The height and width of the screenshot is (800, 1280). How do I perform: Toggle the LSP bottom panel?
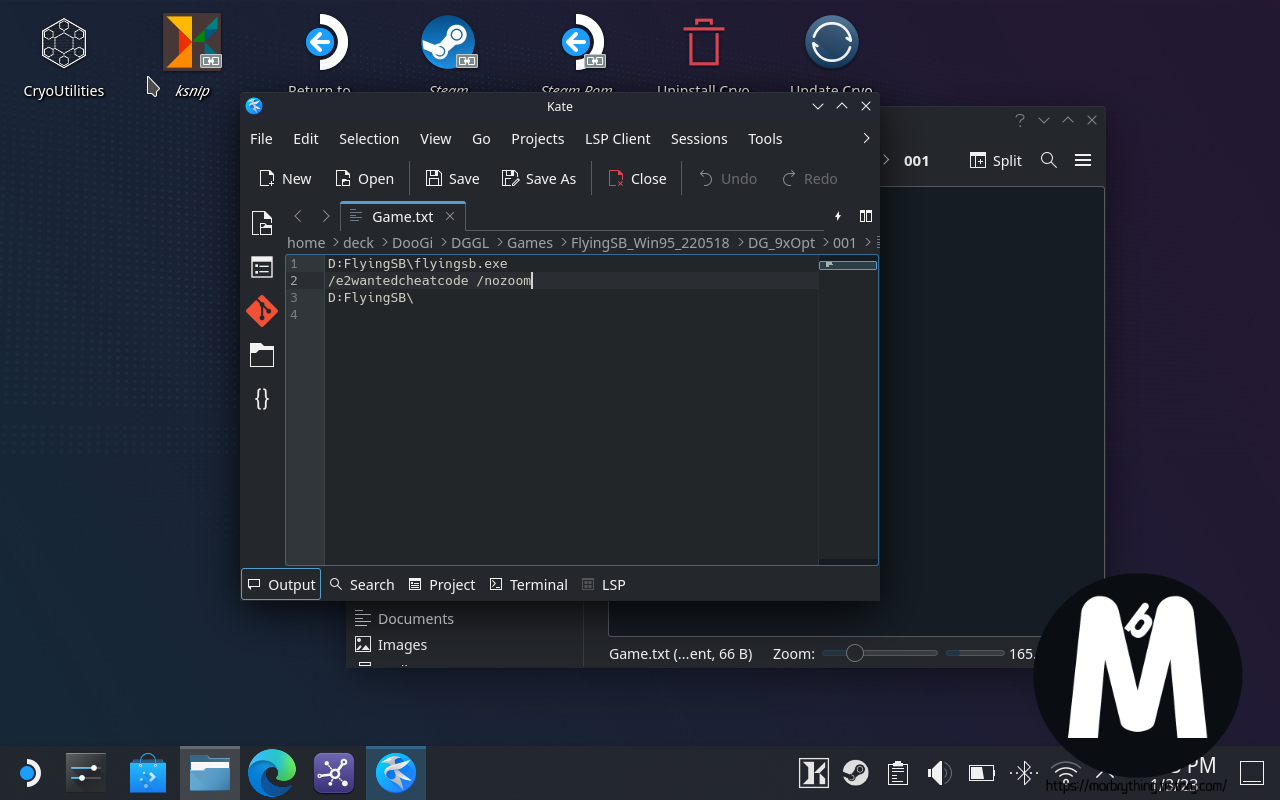click(604, 584)
